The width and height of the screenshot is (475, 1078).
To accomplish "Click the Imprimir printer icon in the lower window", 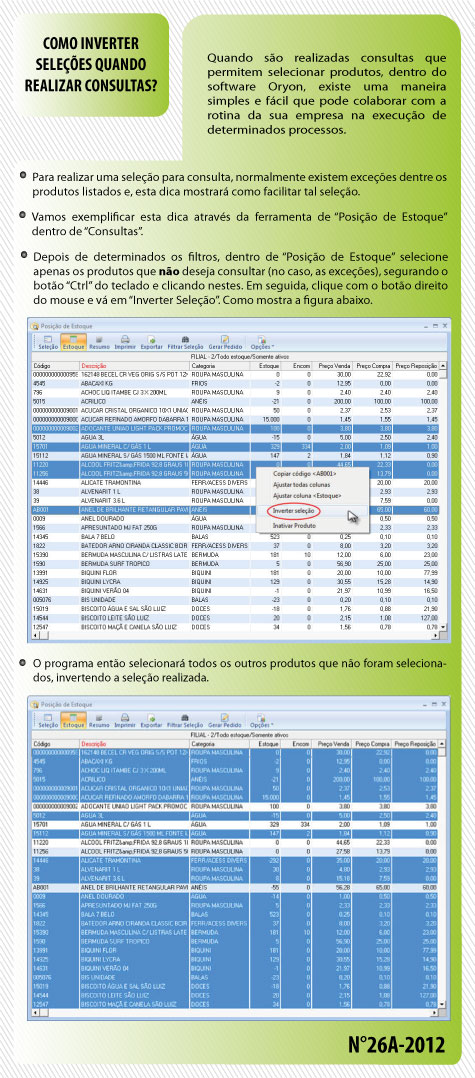I will [x=125, y=720].
